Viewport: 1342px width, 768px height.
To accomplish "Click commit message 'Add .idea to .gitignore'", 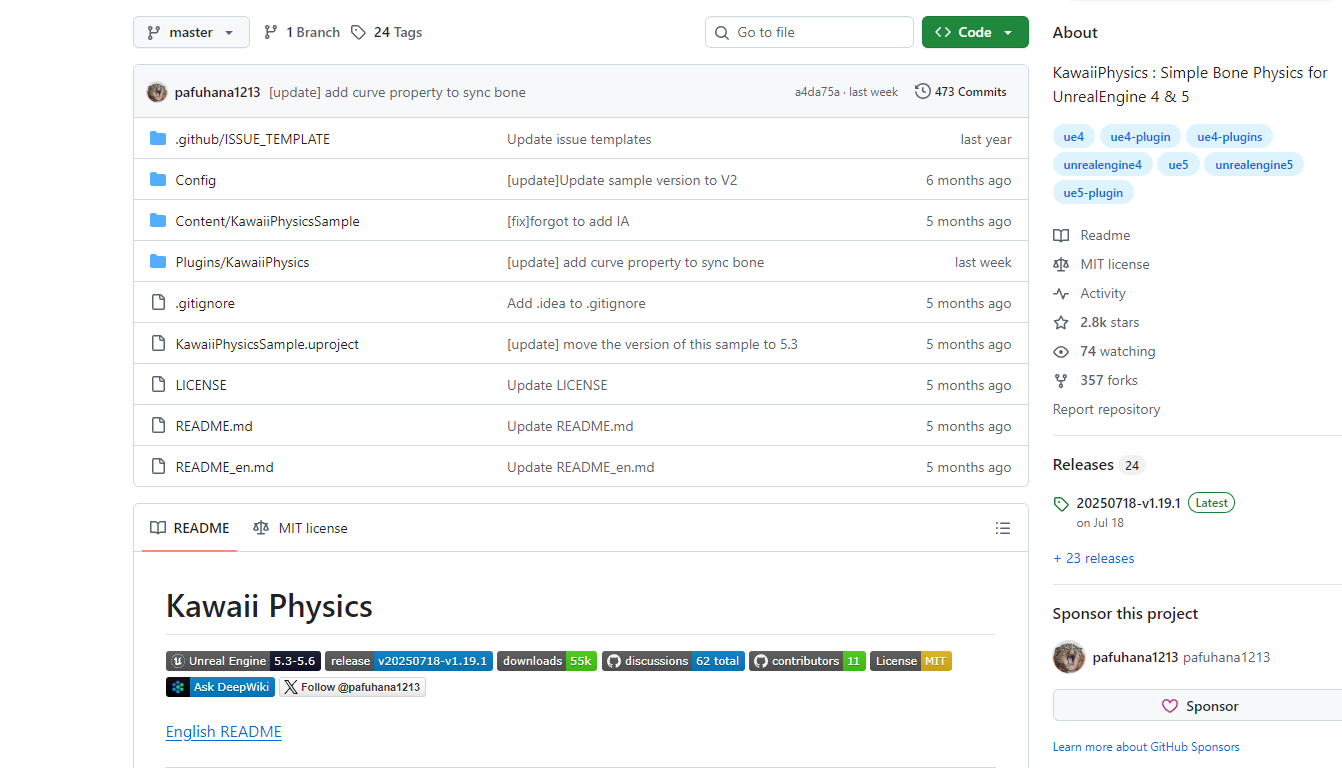I will 576,303.
